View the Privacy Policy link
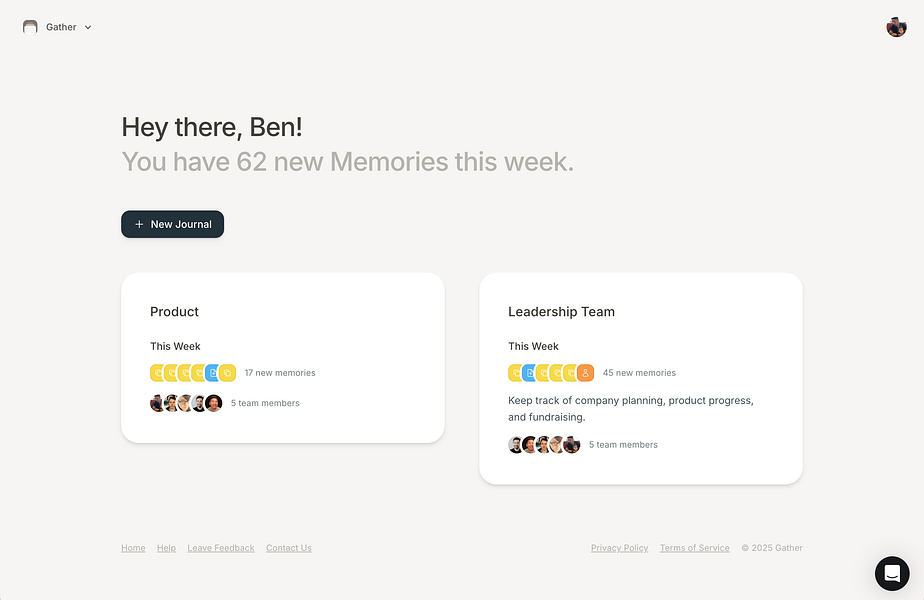 coord(619,548)
